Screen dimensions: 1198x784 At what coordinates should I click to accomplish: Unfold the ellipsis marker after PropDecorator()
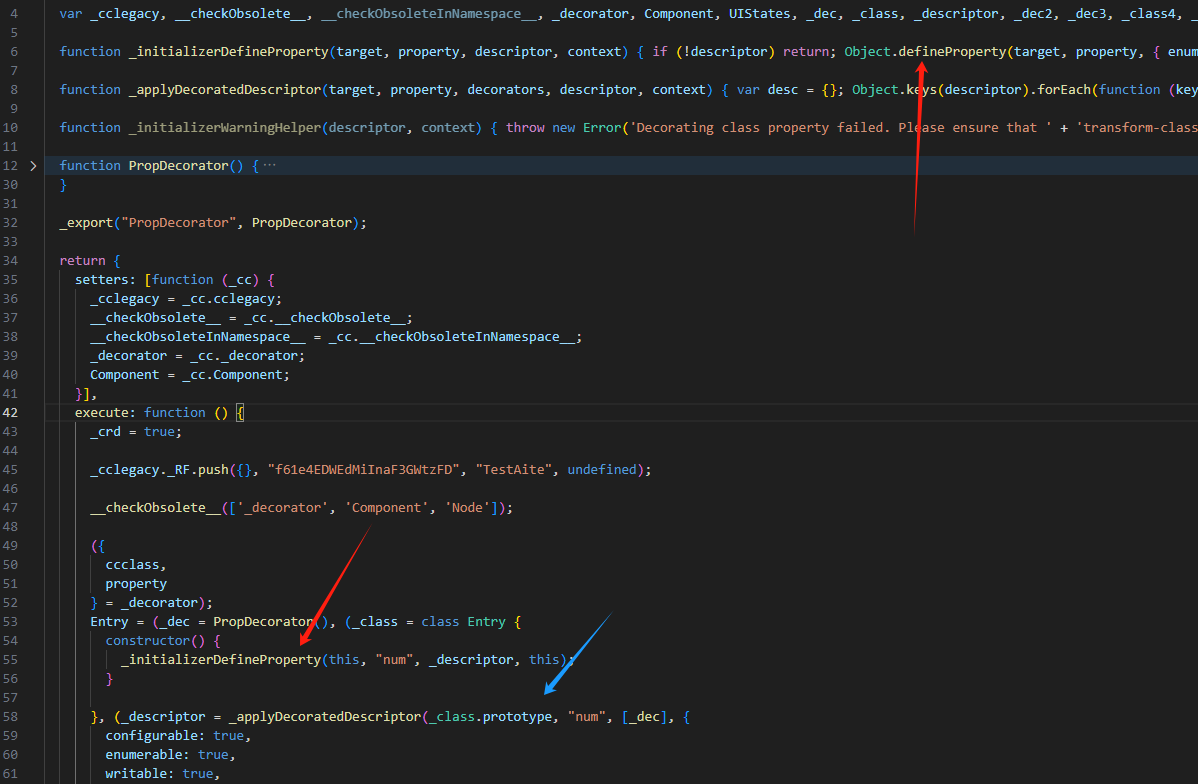tap(269, 165)
